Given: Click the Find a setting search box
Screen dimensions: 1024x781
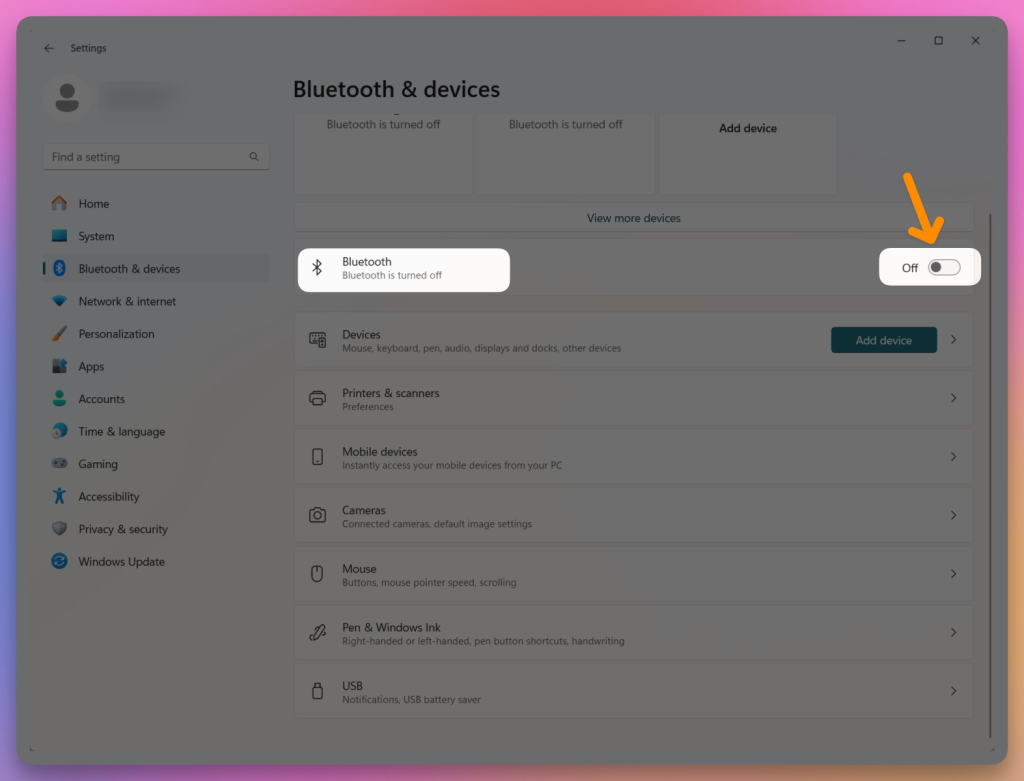Looking at the screenshot, I should (x=156, y=157).
